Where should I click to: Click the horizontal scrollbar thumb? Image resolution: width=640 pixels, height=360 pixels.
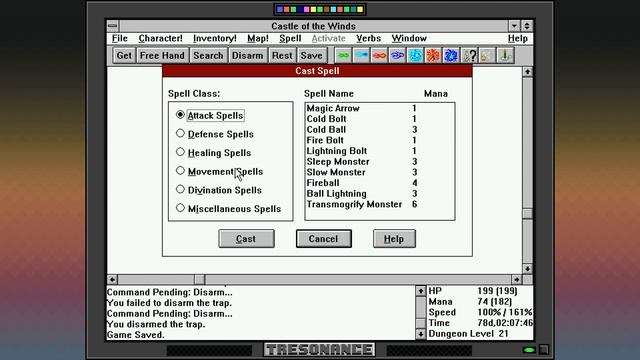coord(200,280)
